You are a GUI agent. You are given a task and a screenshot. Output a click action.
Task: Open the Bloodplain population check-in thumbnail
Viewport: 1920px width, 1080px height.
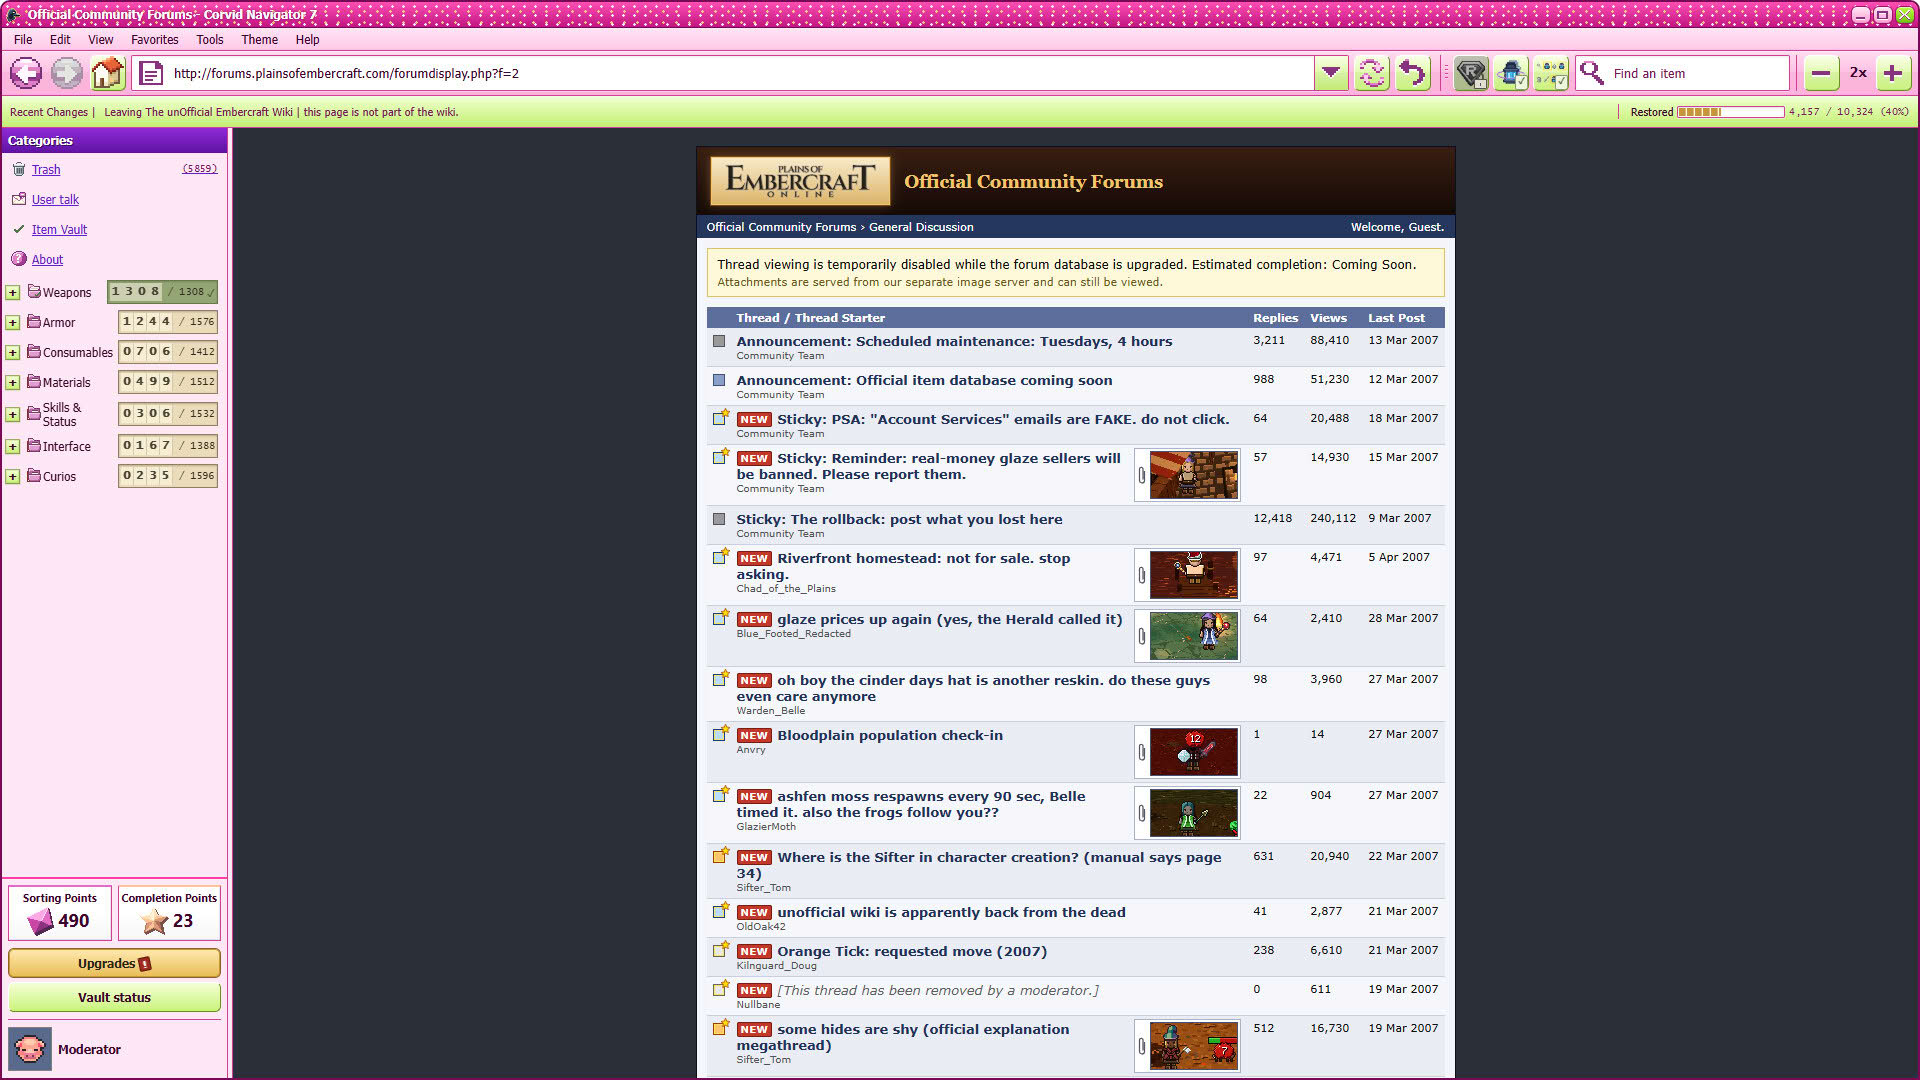point(1193,752)
